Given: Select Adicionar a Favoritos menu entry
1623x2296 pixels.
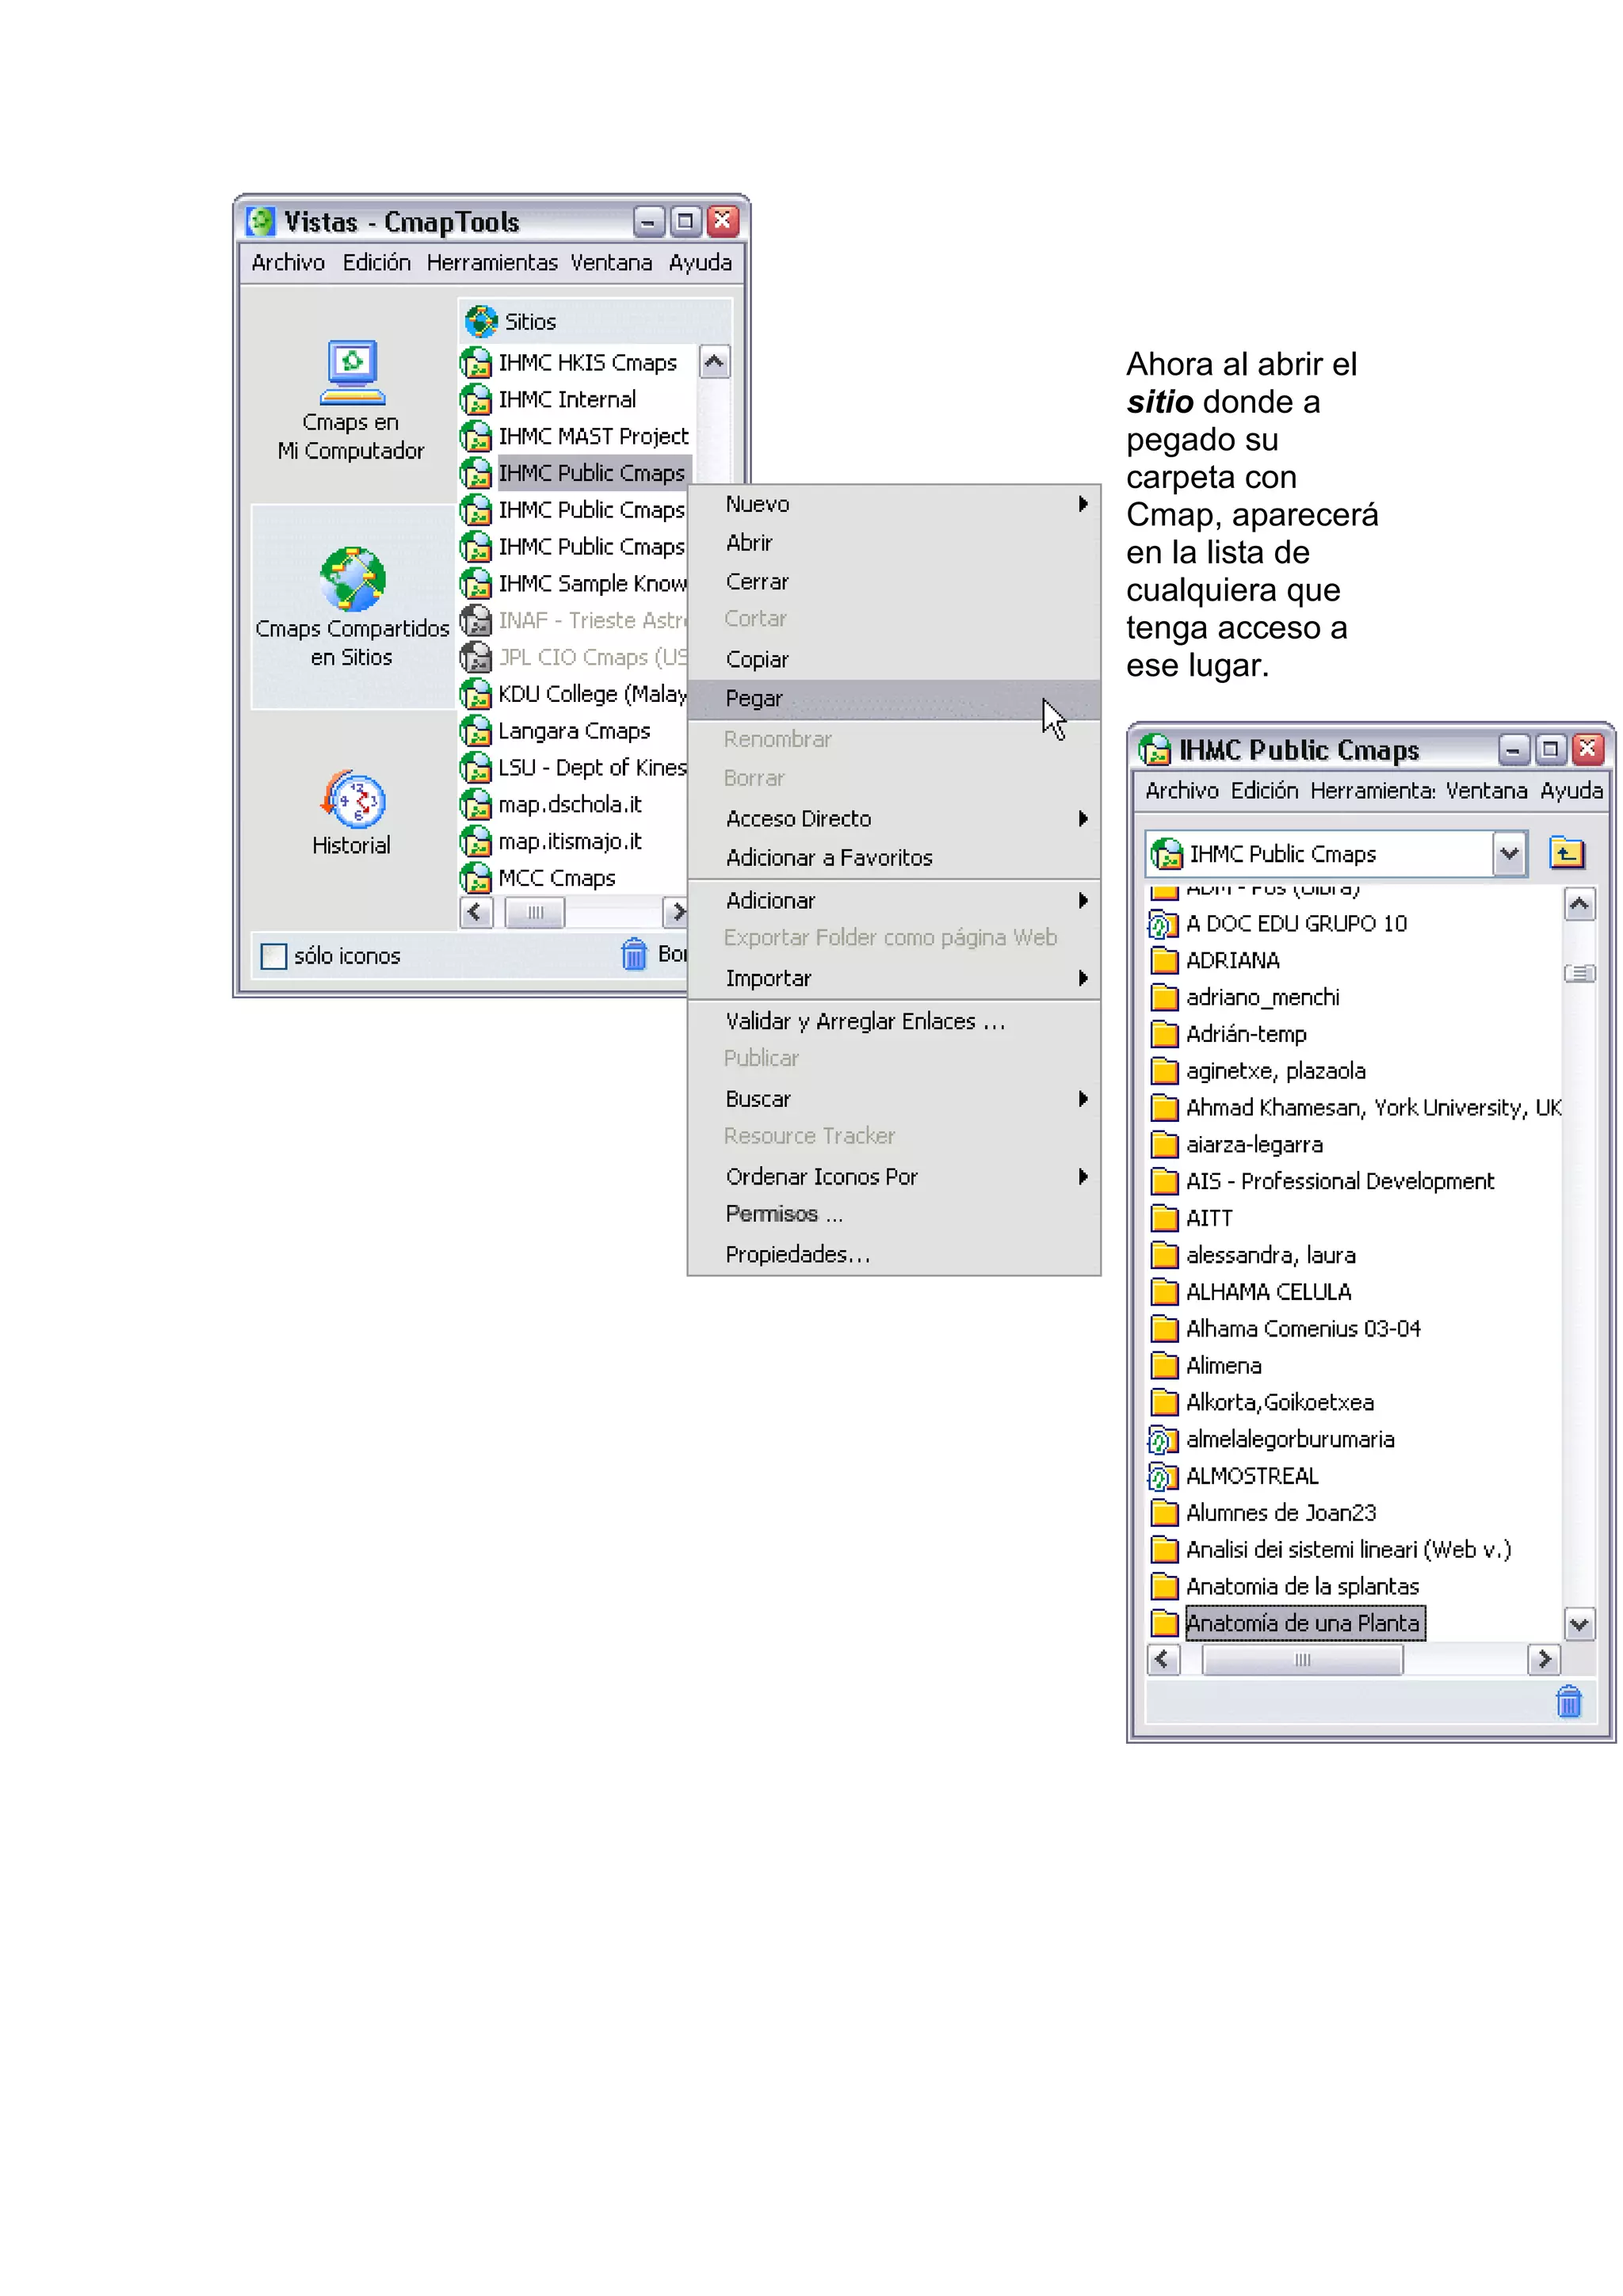Looking at the screenshot, I should point(894,858).
